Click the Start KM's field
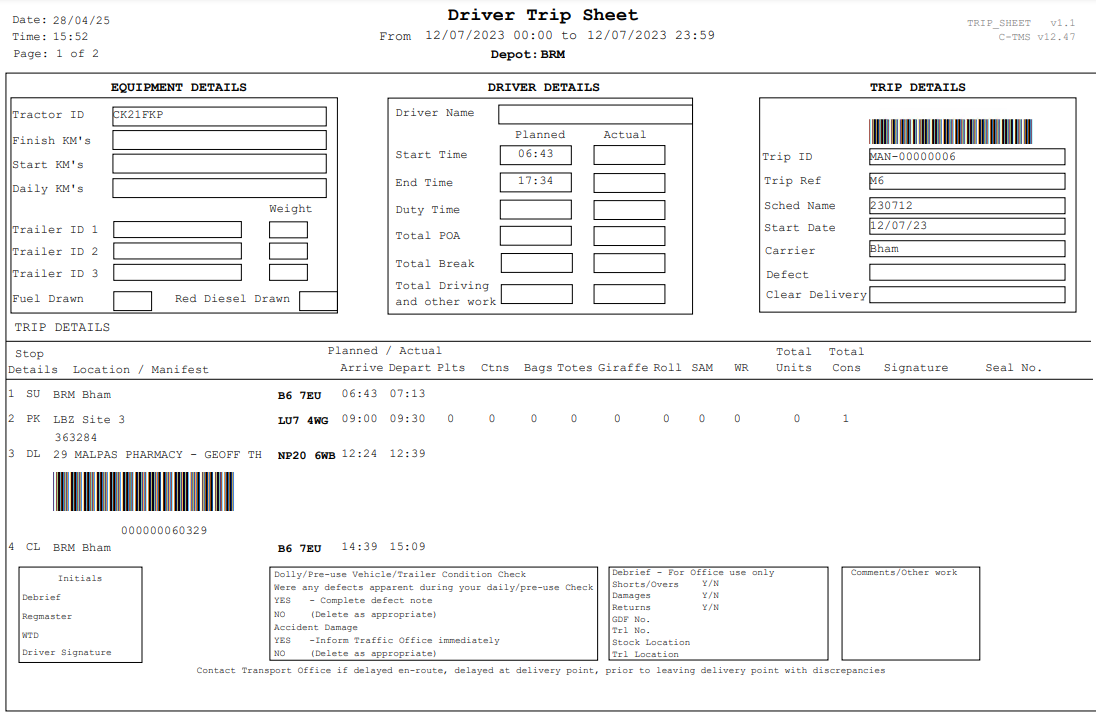This screenshot has height=712, width=1096. [219, 164]
